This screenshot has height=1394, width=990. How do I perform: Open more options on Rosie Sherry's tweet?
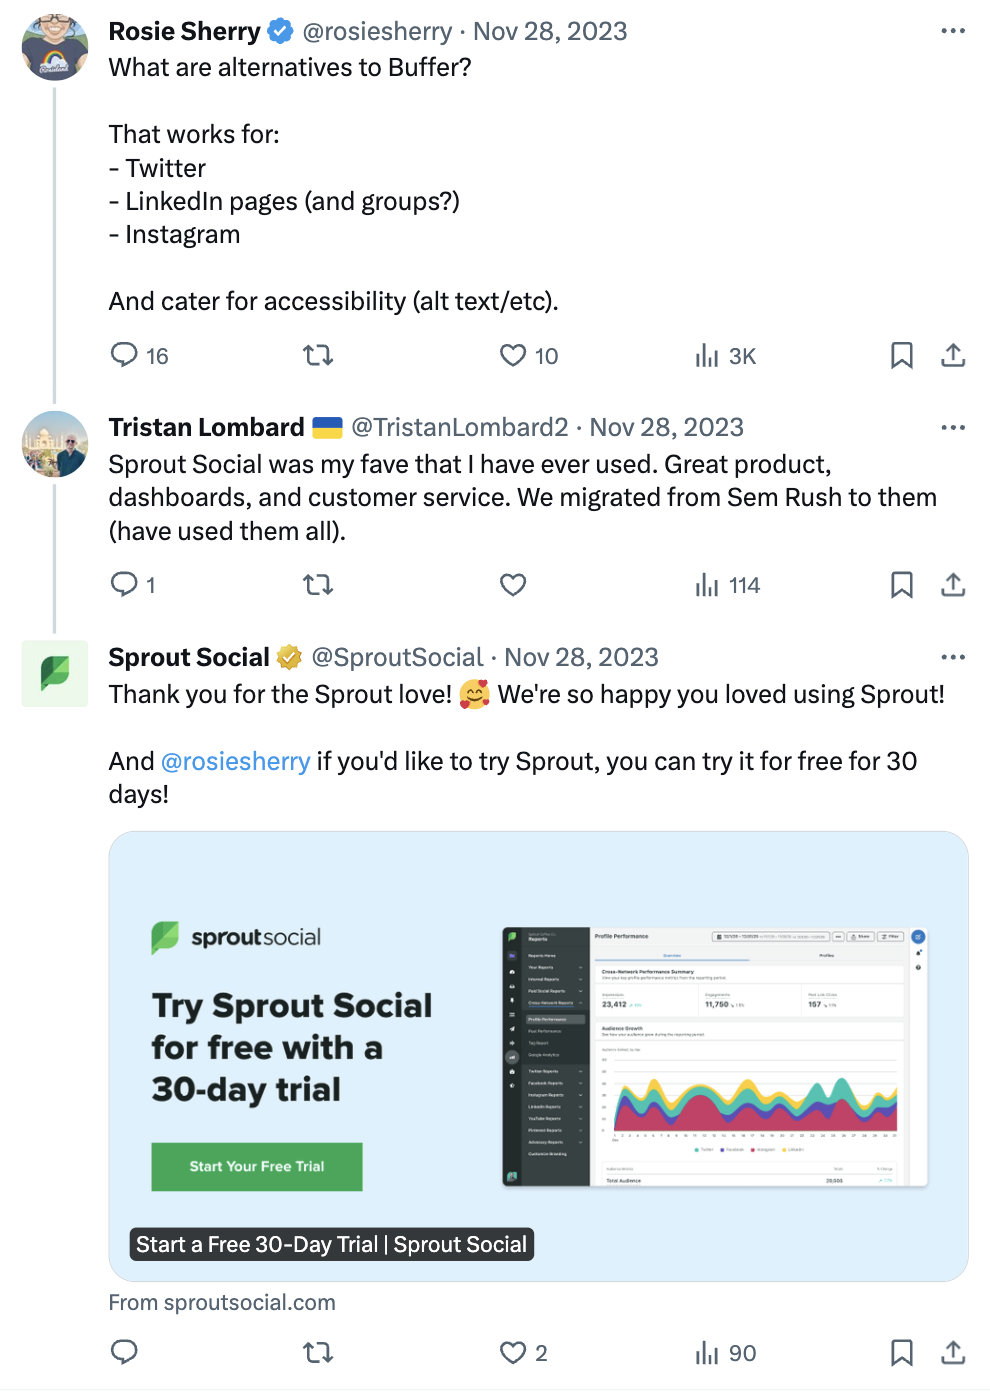[x=953, y=31]
